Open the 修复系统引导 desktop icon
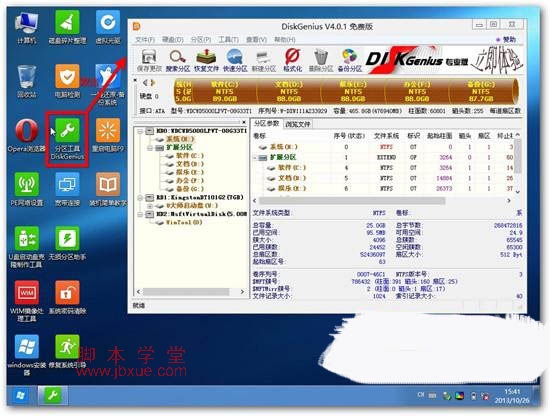The height and width of the screenshot is (416, 550). 67,352
